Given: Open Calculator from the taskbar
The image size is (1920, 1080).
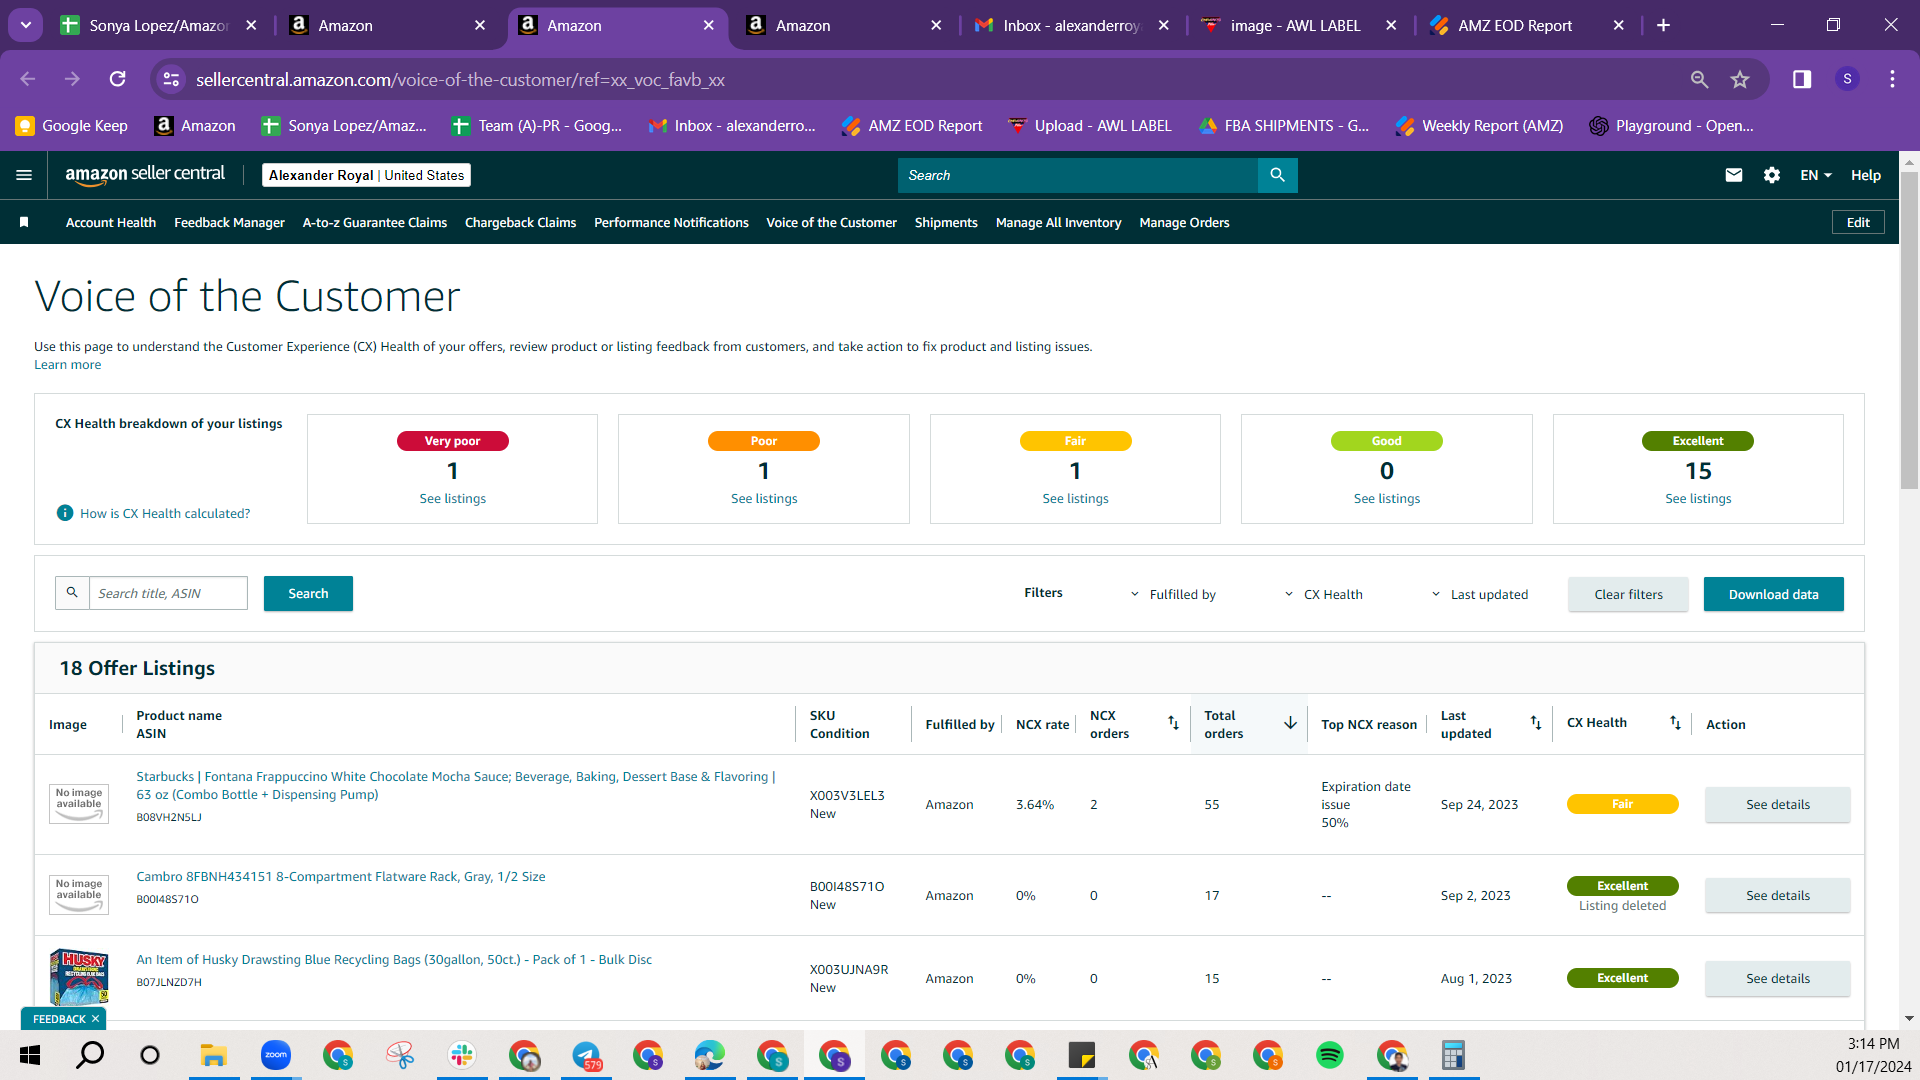Looking at the screenshot, I should (x=1453, y=1055).
